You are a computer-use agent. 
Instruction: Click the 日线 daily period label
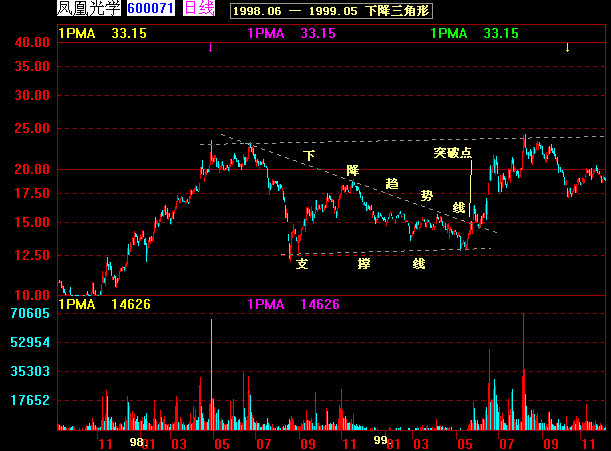pos(199,8)
